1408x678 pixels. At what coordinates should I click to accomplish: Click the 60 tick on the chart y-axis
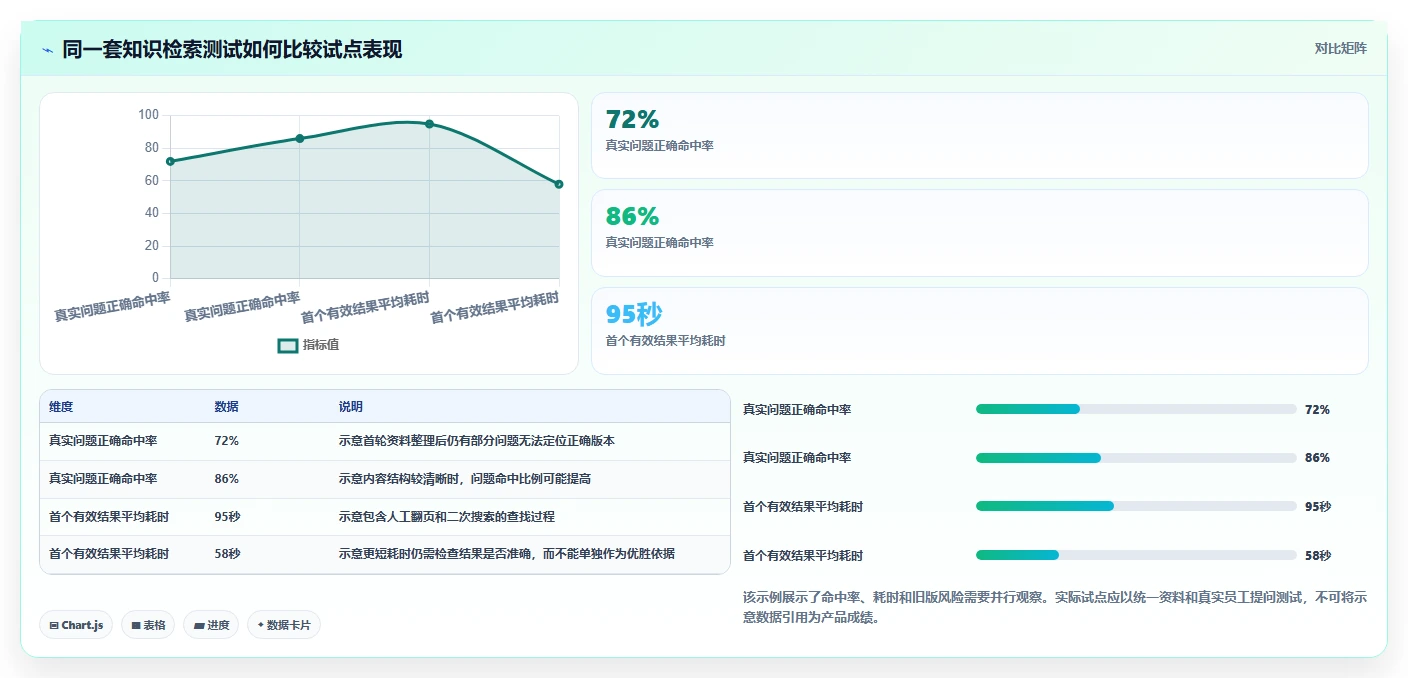[152, 180]
